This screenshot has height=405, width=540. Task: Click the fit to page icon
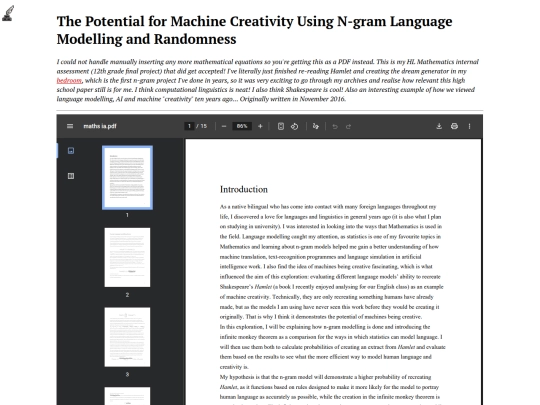click(281, 126)
